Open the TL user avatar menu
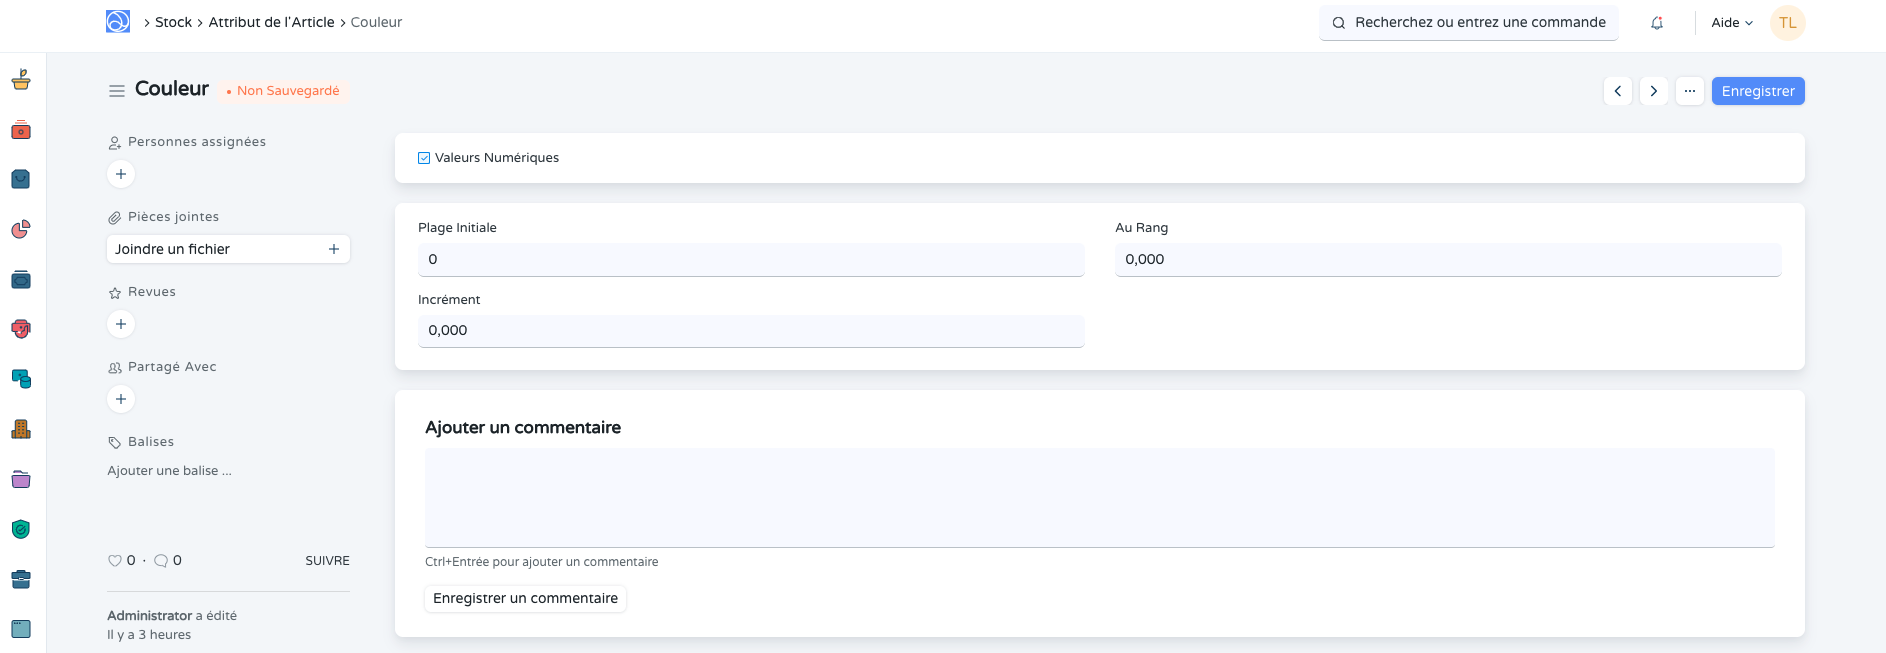This screenshot has width=1886, height=653. tap(1787, 23)
